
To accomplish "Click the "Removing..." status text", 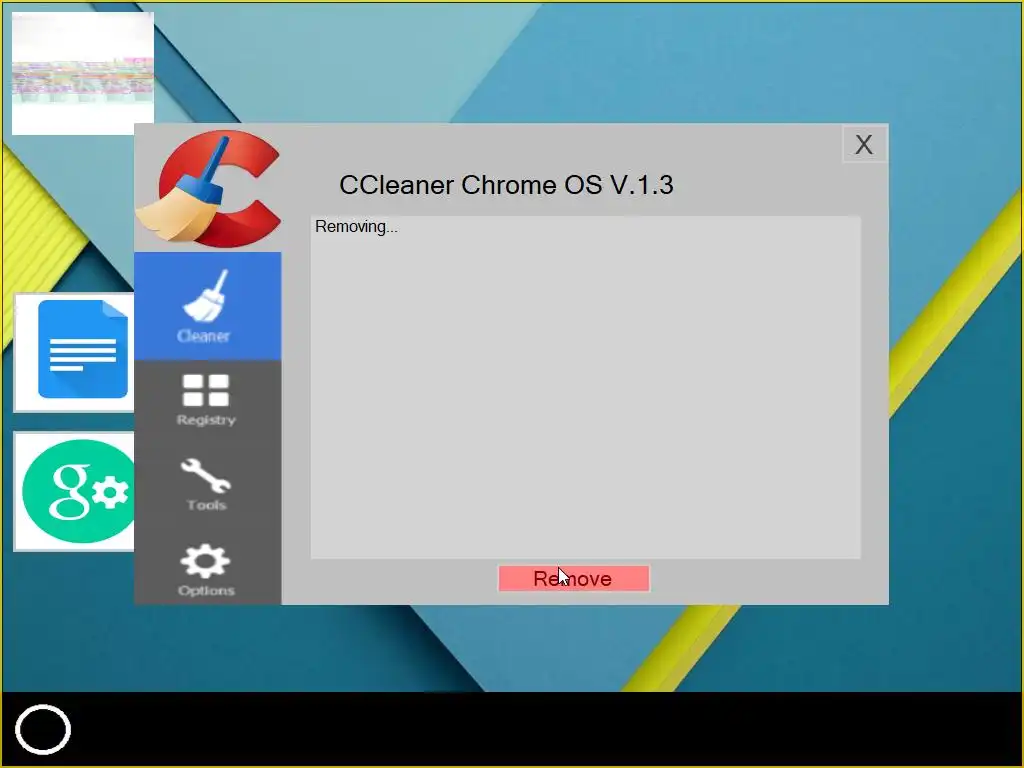I will (356, 227).
